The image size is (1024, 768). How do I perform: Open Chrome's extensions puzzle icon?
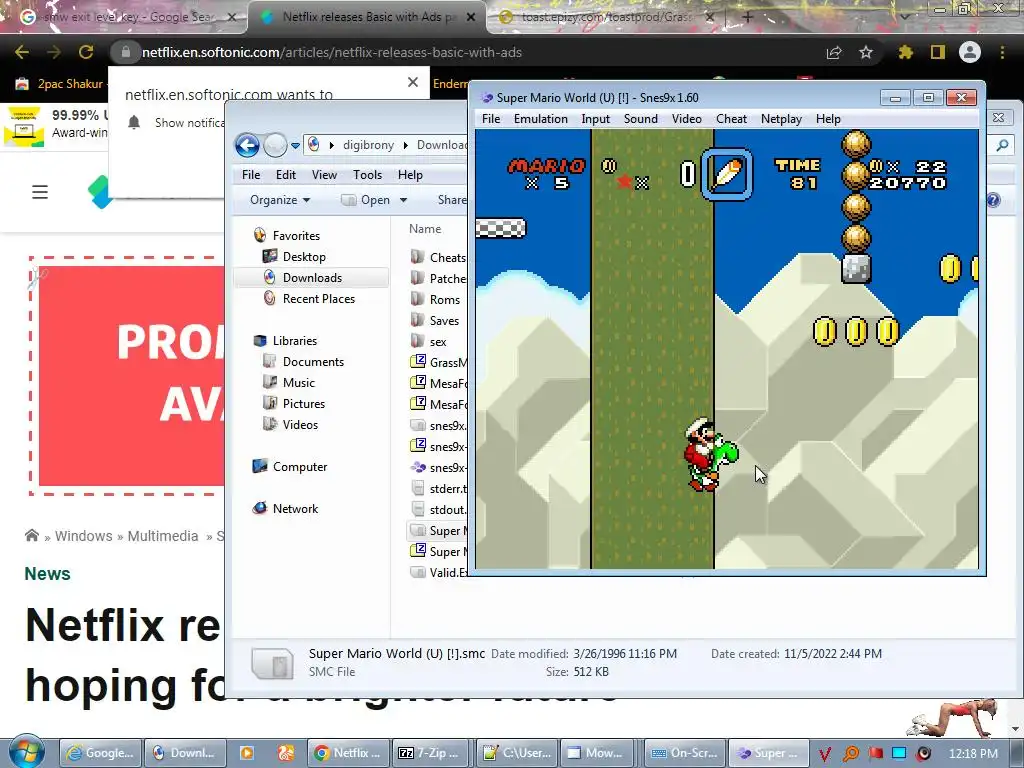905,52
